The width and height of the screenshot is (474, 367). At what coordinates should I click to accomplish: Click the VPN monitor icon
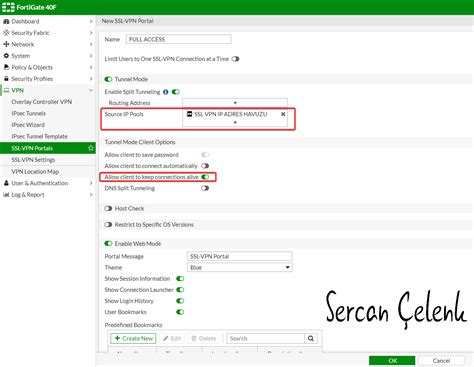coord(6,90)
